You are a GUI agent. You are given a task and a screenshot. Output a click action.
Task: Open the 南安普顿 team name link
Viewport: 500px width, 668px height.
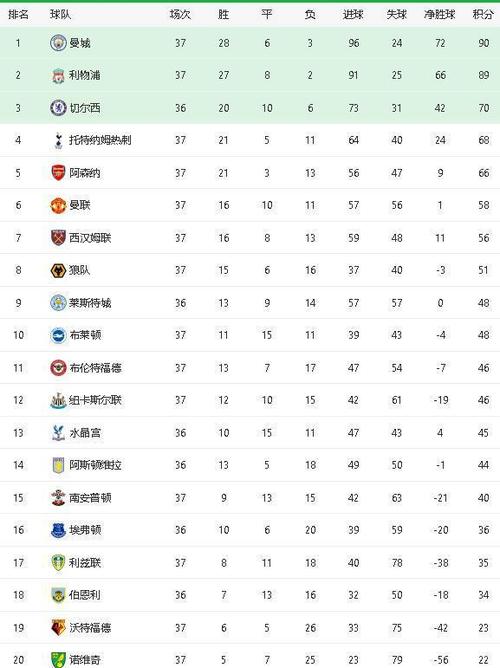pyautogui.click(x=90, y=498)
